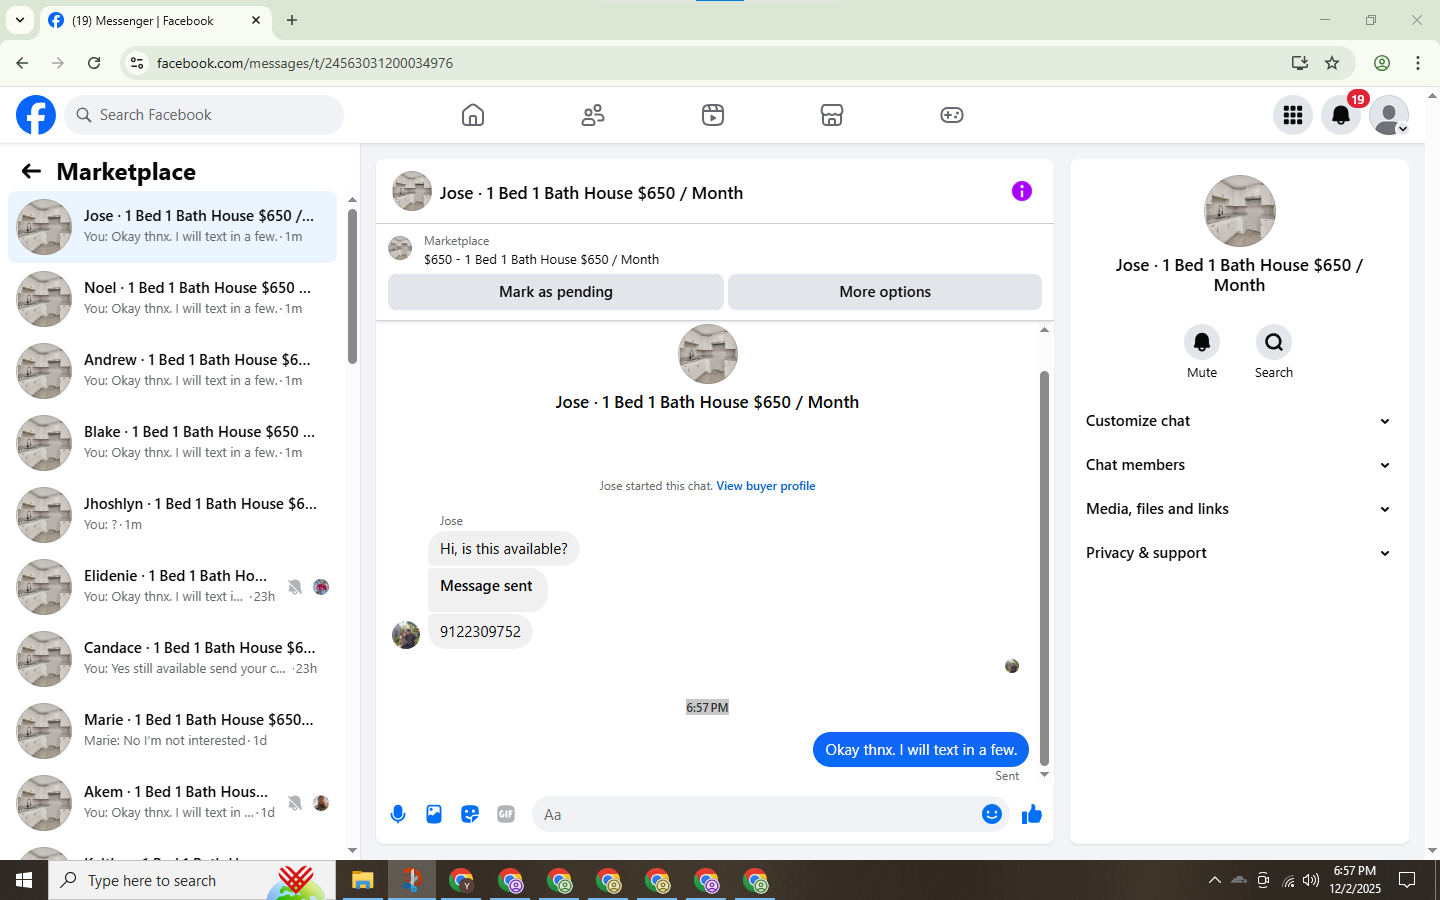Open a new browser tab
1440x900 pixels.
coord(292,20)
